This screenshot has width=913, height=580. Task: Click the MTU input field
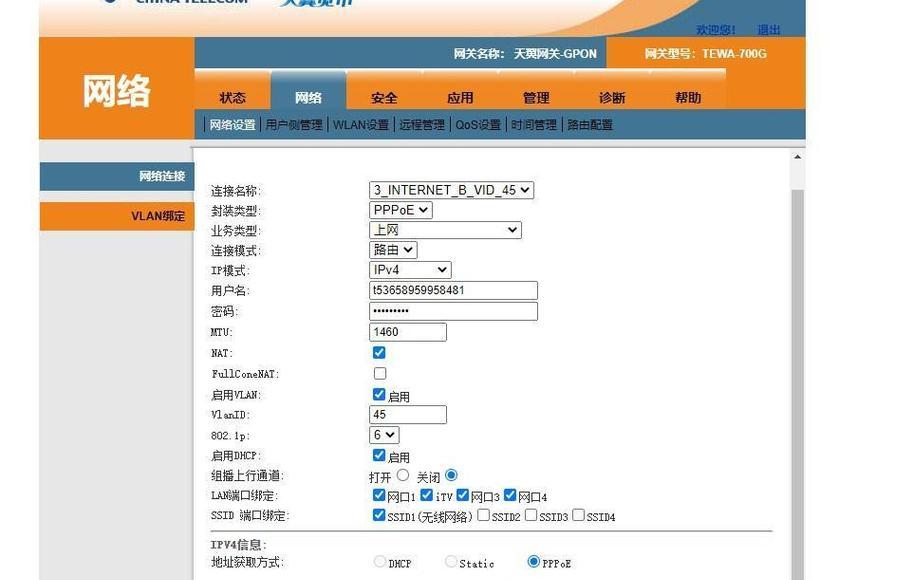click(408, 332)
